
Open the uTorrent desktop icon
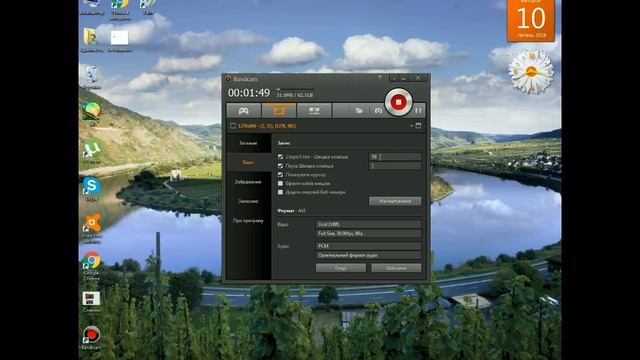[91, 151]
